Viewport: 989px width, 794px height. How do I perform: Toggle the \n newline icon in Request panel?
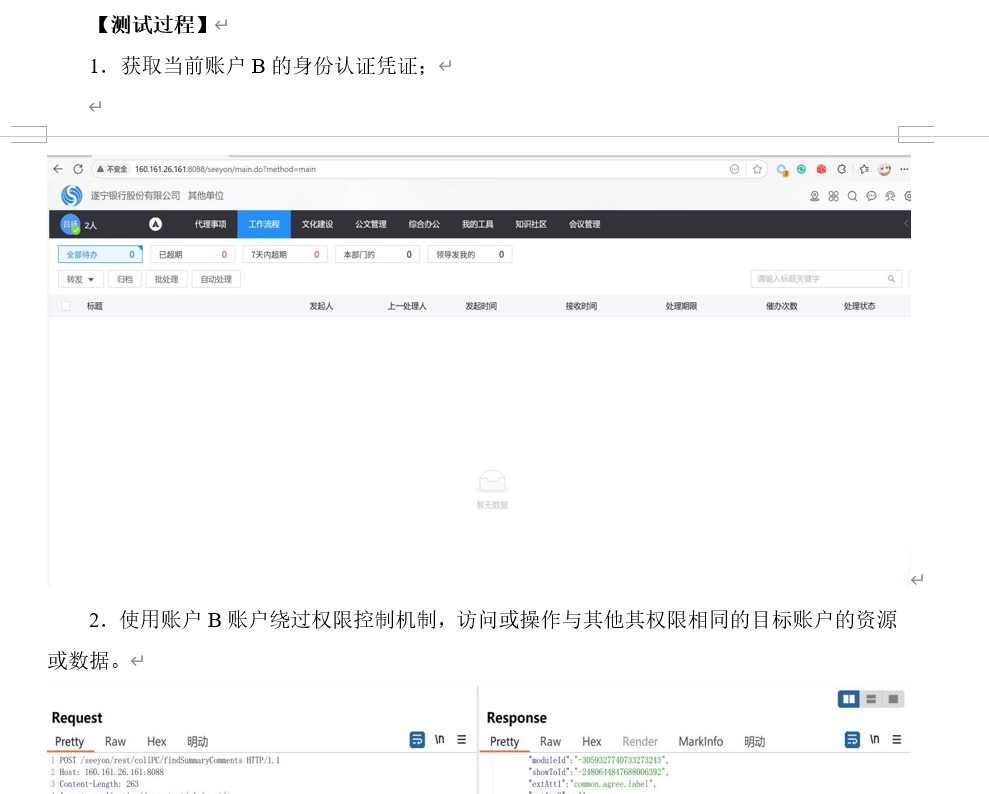440,739
